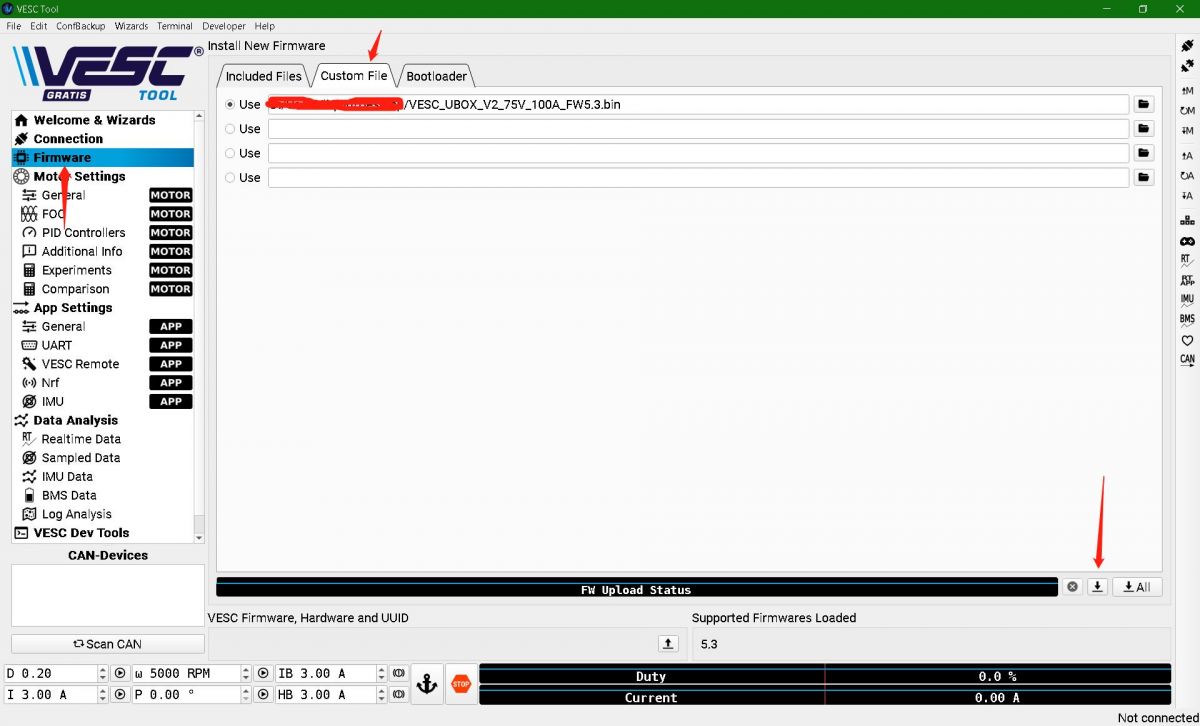Toggle RT APP realtime data icon

(x=1187, y=280)
